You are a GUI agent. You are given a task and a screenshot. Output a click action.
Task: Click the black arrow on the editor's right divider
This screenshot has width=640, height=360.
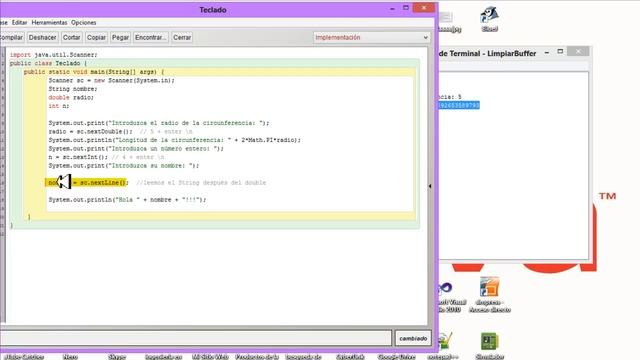[430, 186]
